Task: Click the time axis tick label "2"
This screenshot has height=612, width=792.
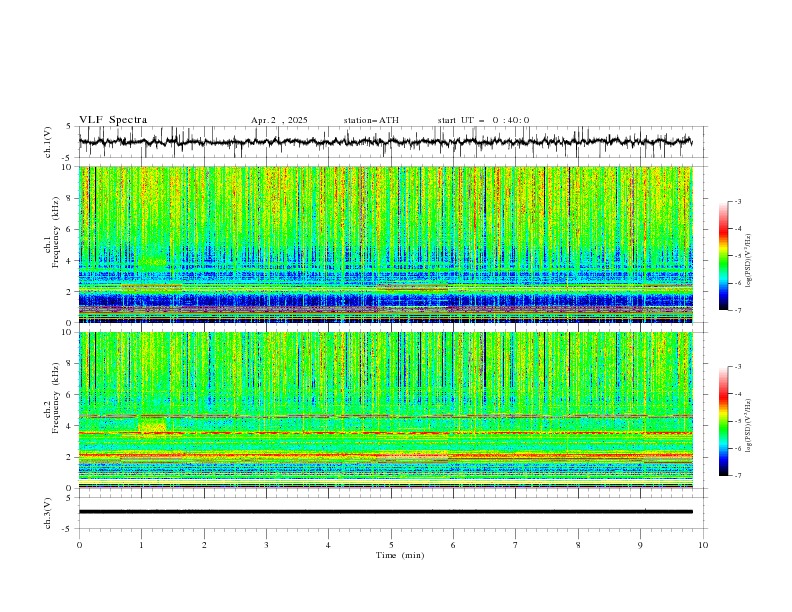Action: pos(204,545)
